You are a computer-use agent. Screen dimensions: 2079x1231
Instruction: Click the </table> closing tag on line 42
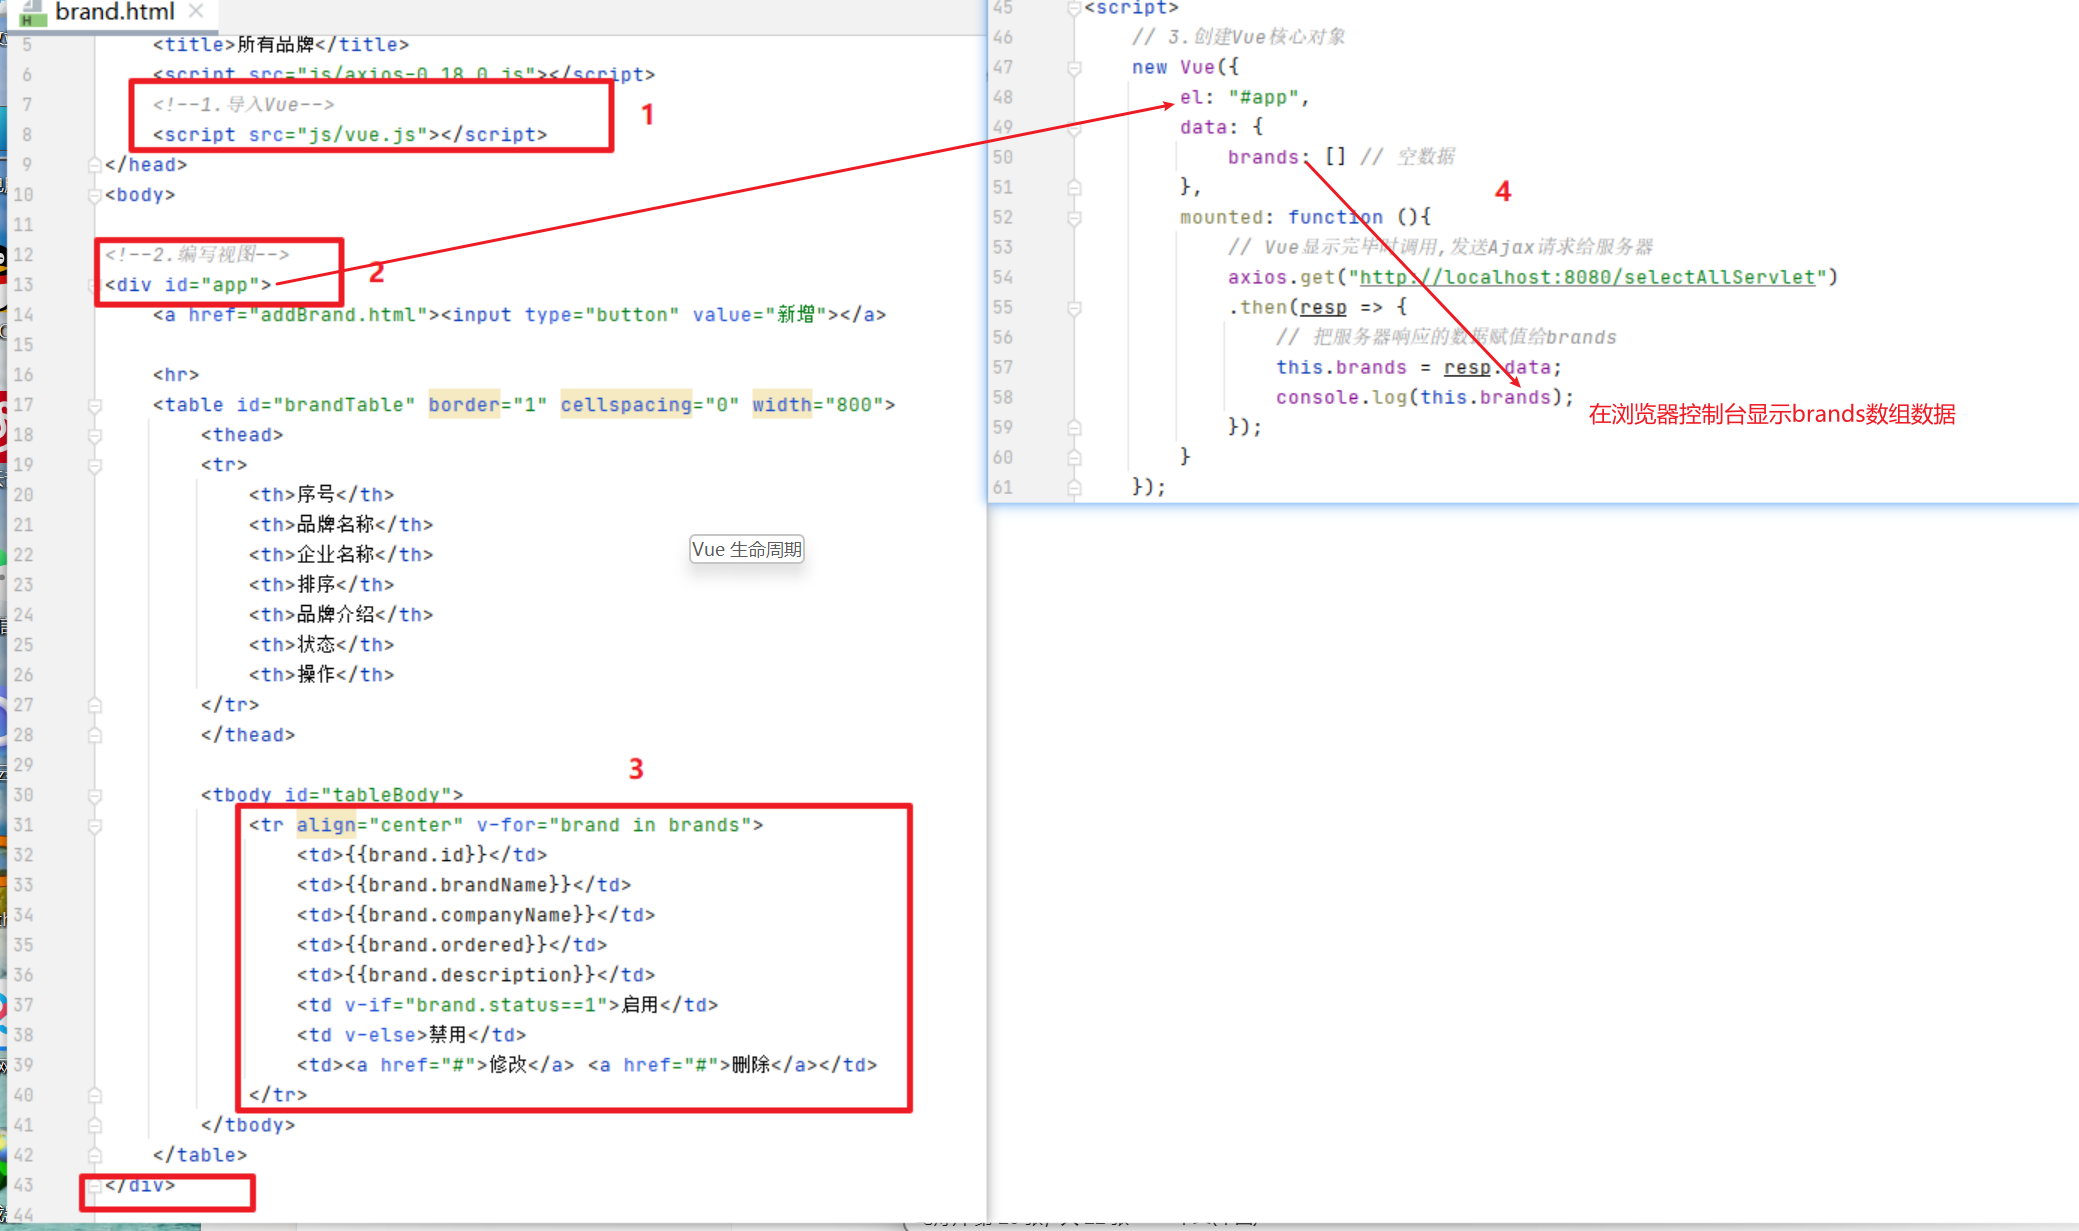click(x=200, y=1155)
